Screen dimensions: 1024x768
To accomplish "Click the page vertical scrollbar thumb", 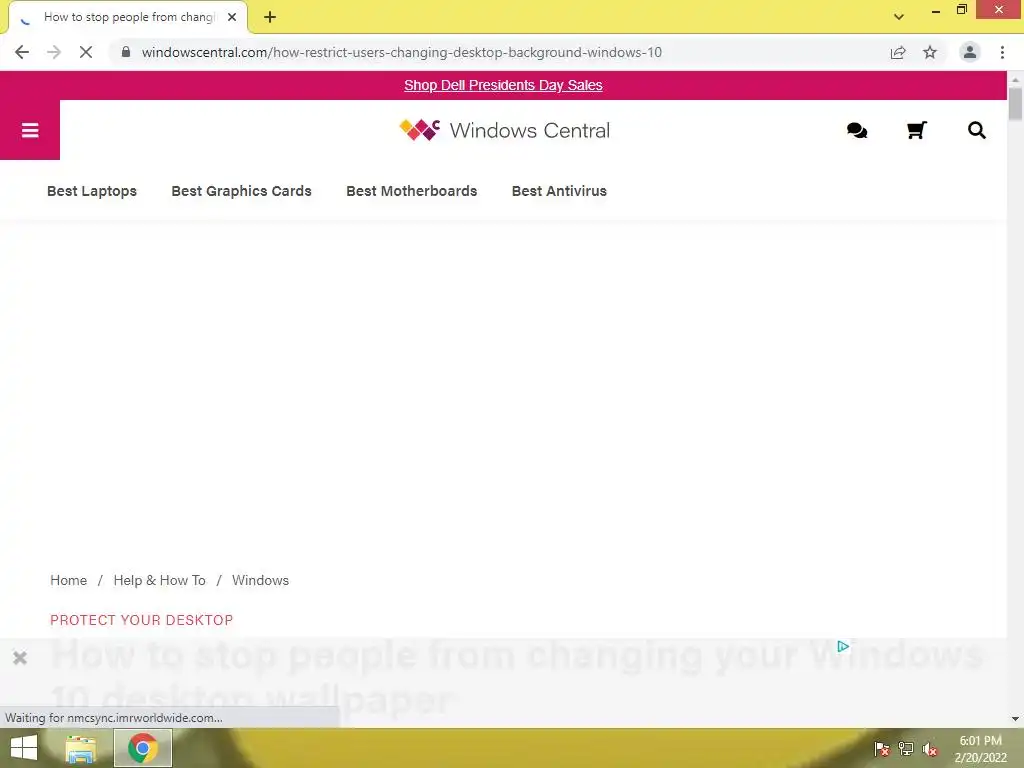I will coord(1015,104).
